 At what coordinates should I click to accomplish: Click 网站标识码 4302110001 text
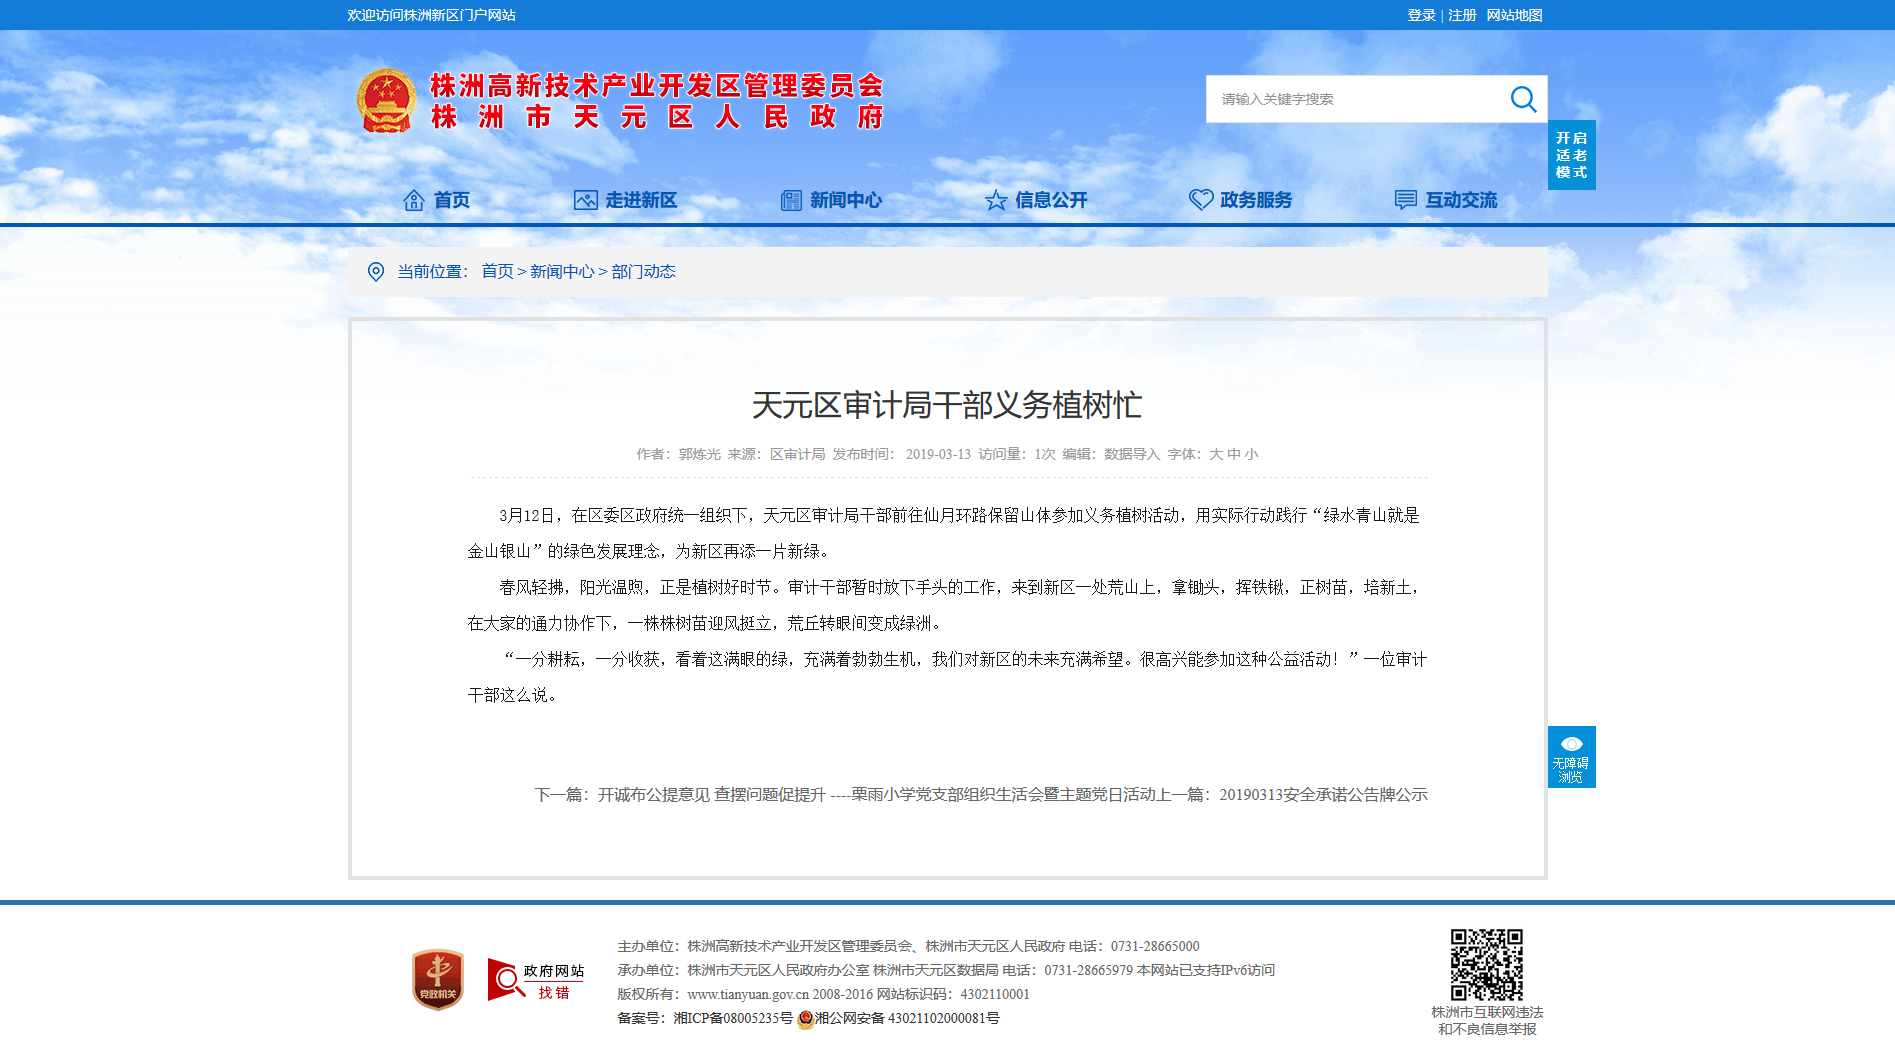(953, 995)
